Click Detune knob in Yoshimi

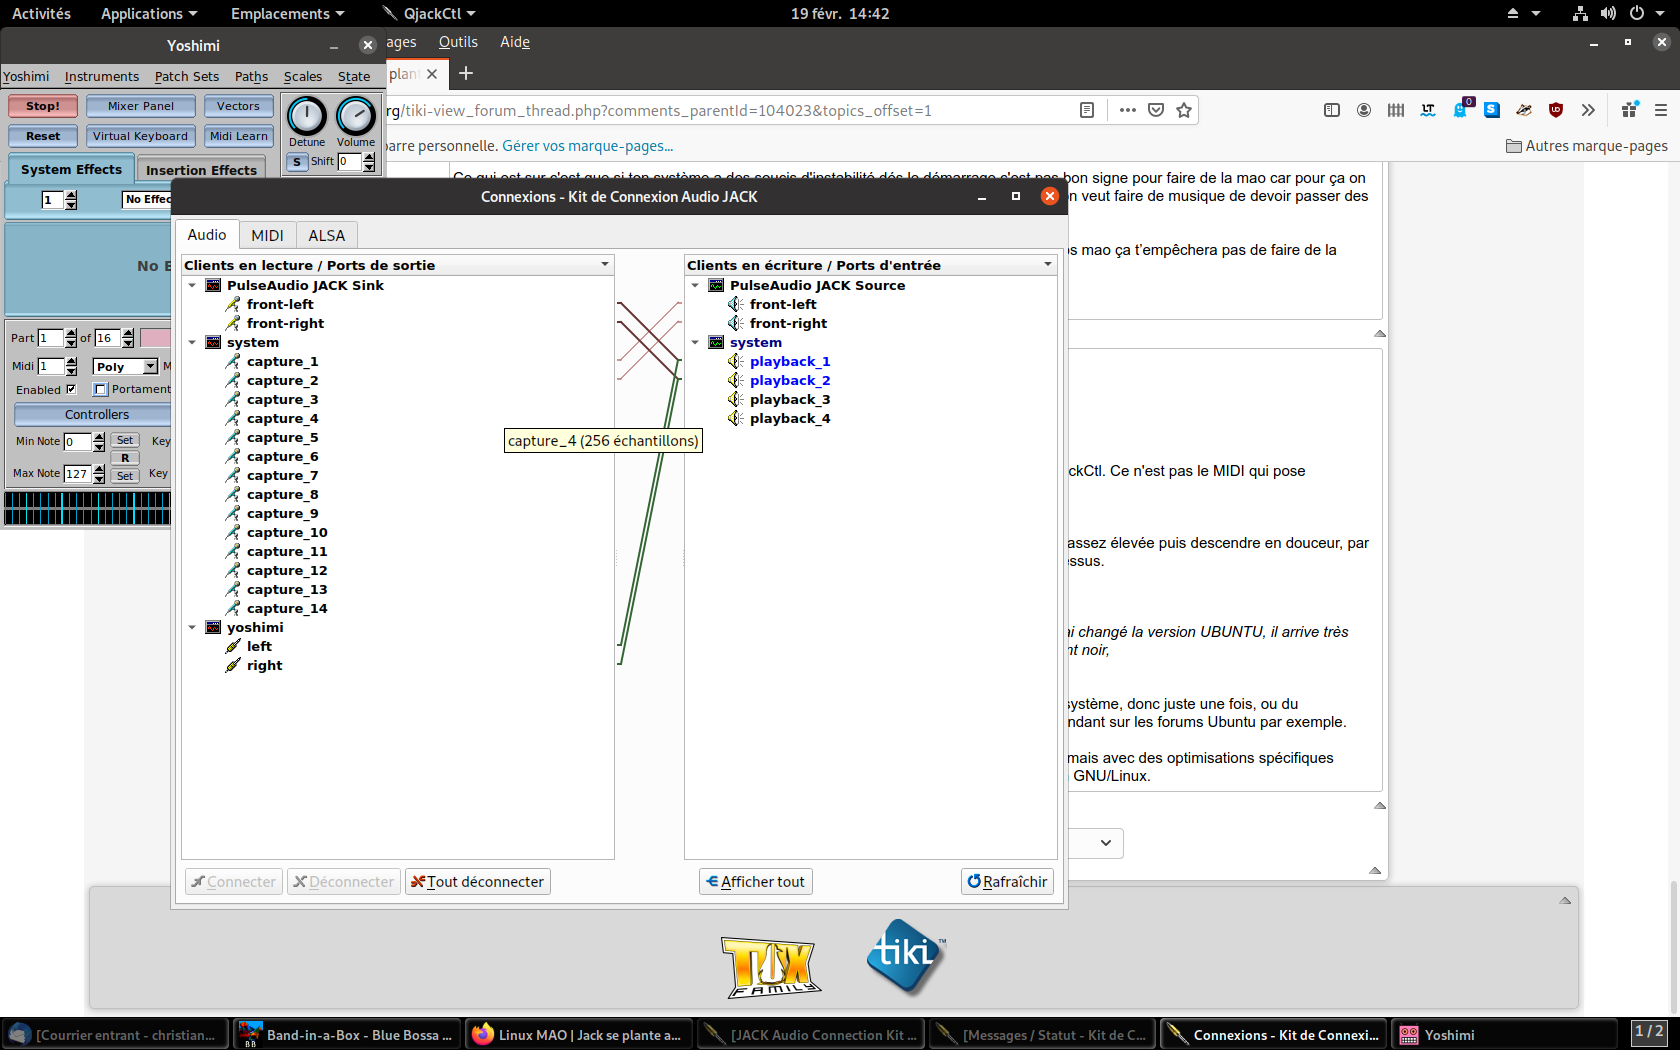coord(307,116)
